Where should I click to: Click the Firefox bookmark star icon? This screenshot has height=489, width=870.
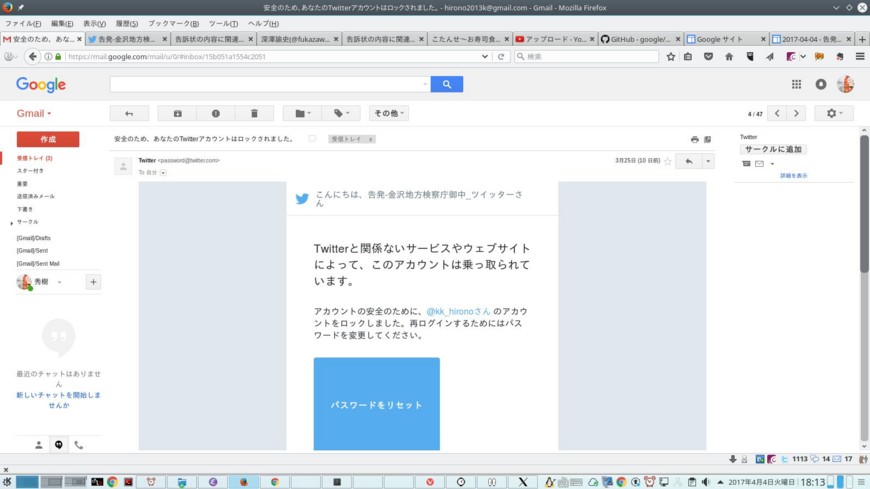[x=671, y=57]
